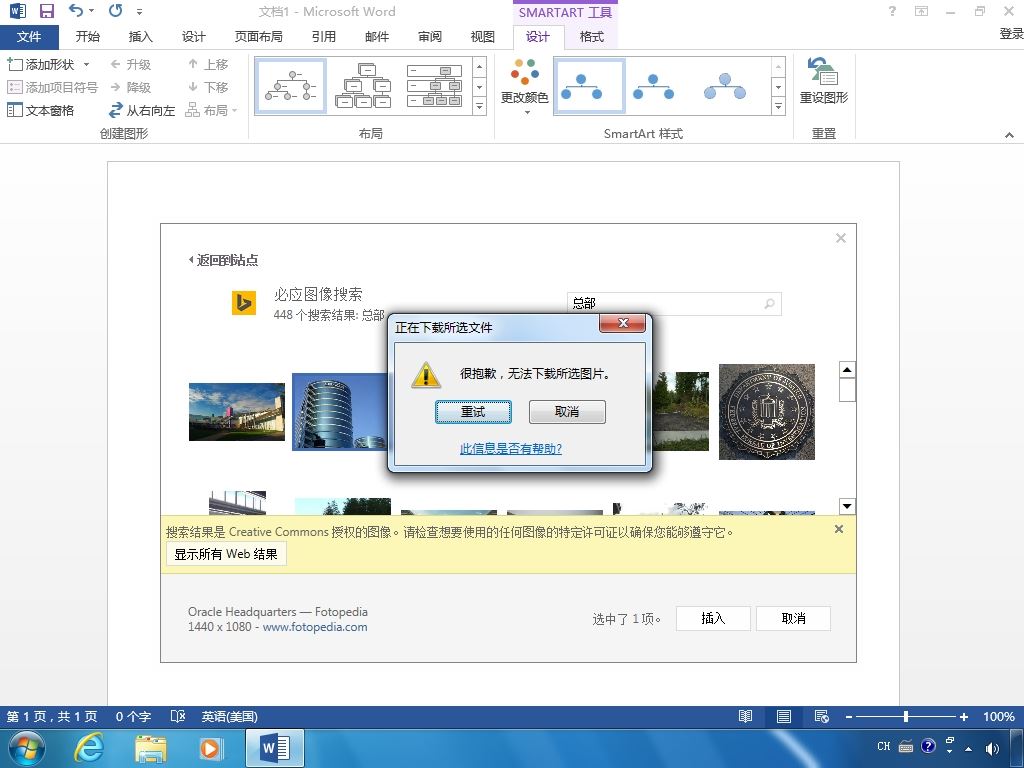Open the 文件 menu
Image resolution: width=1024 pixels, height=768 pixels.
click(x=29, y=37)
